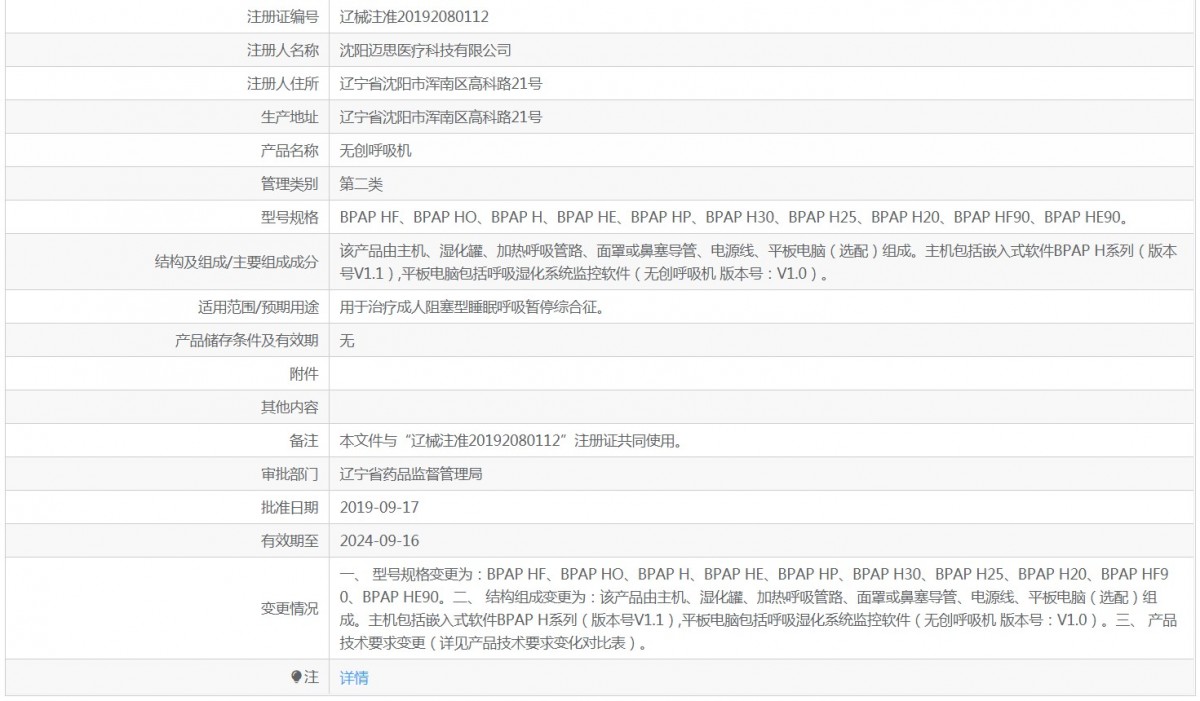Viewport: 1200px width, 701px height.
Task: Select the 注册人名称 label cell
Action: pyautogui.click(x=166, y=50)
